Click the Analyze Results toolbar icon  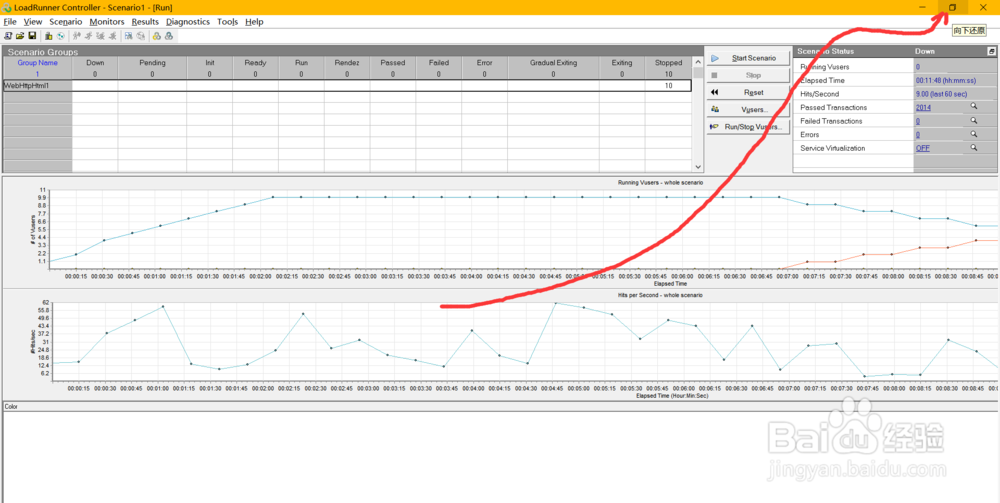point(129,36)
